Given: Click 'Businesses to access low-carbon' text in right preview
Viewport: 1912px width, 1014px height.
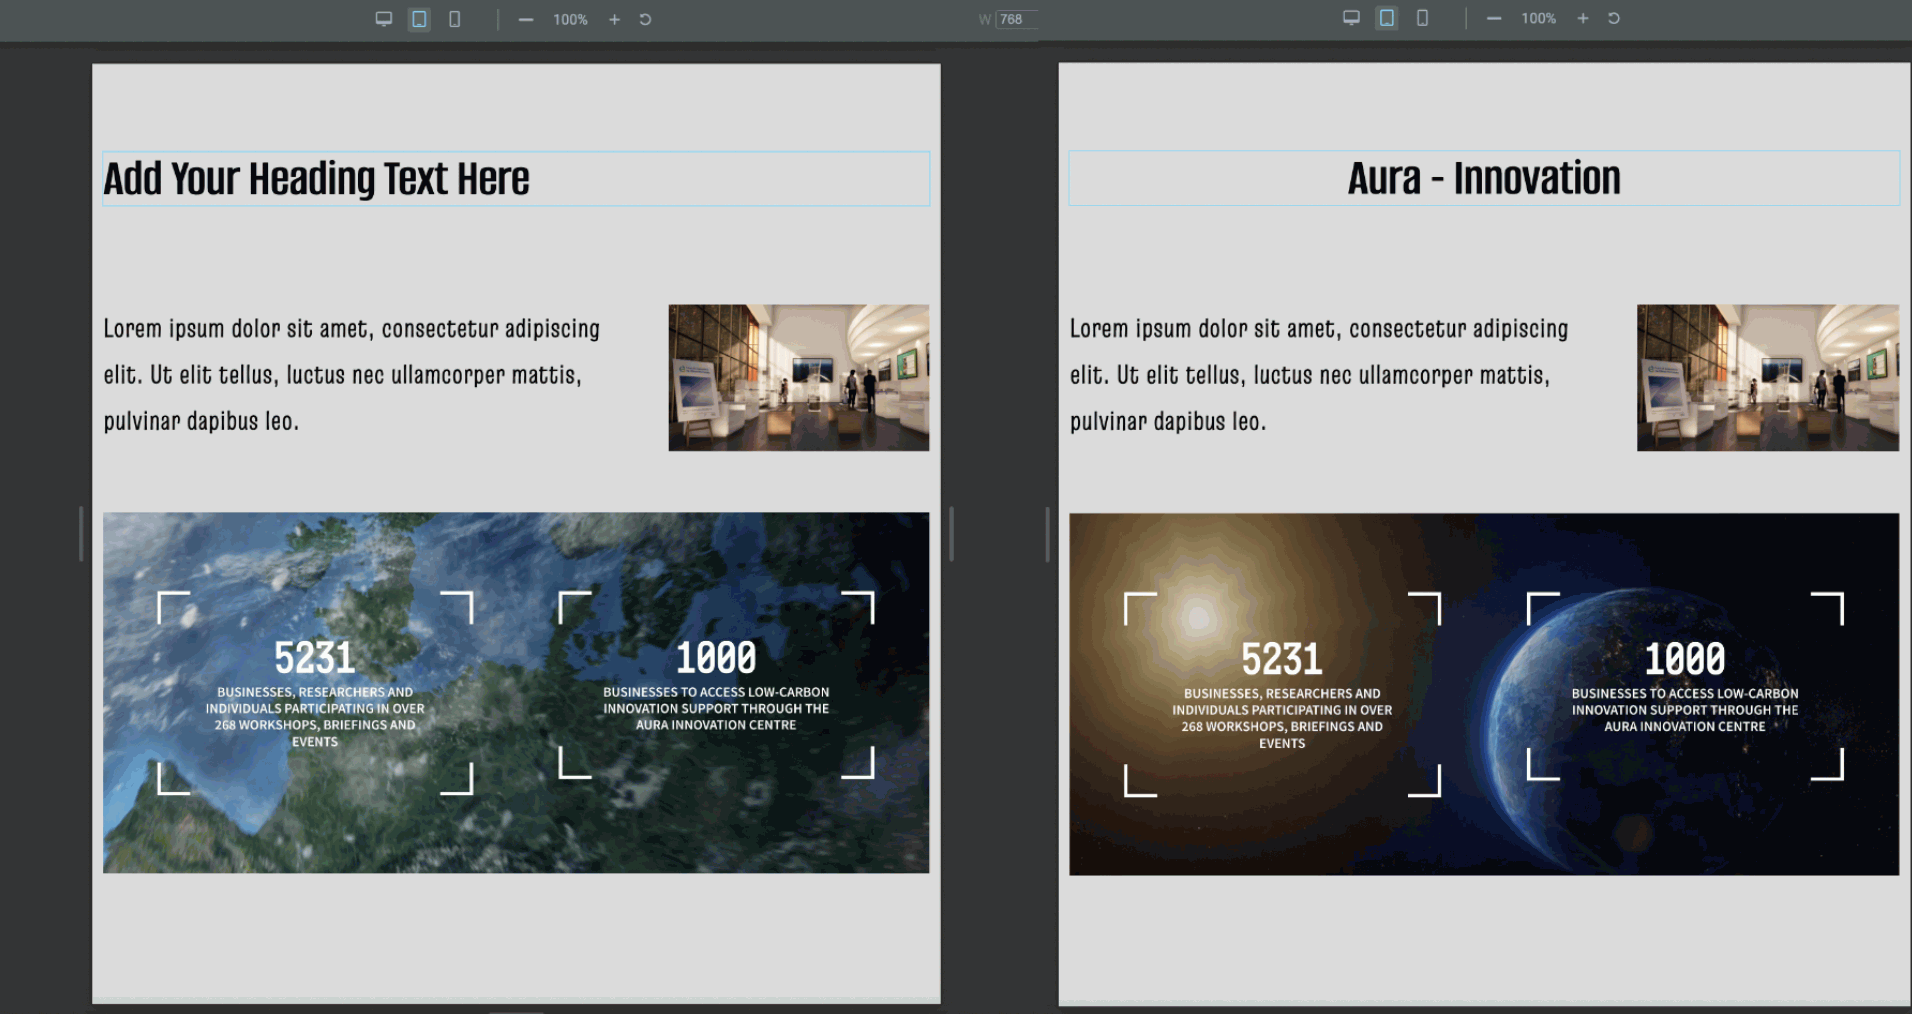Looking at the screenshot, I should 1685,710.
